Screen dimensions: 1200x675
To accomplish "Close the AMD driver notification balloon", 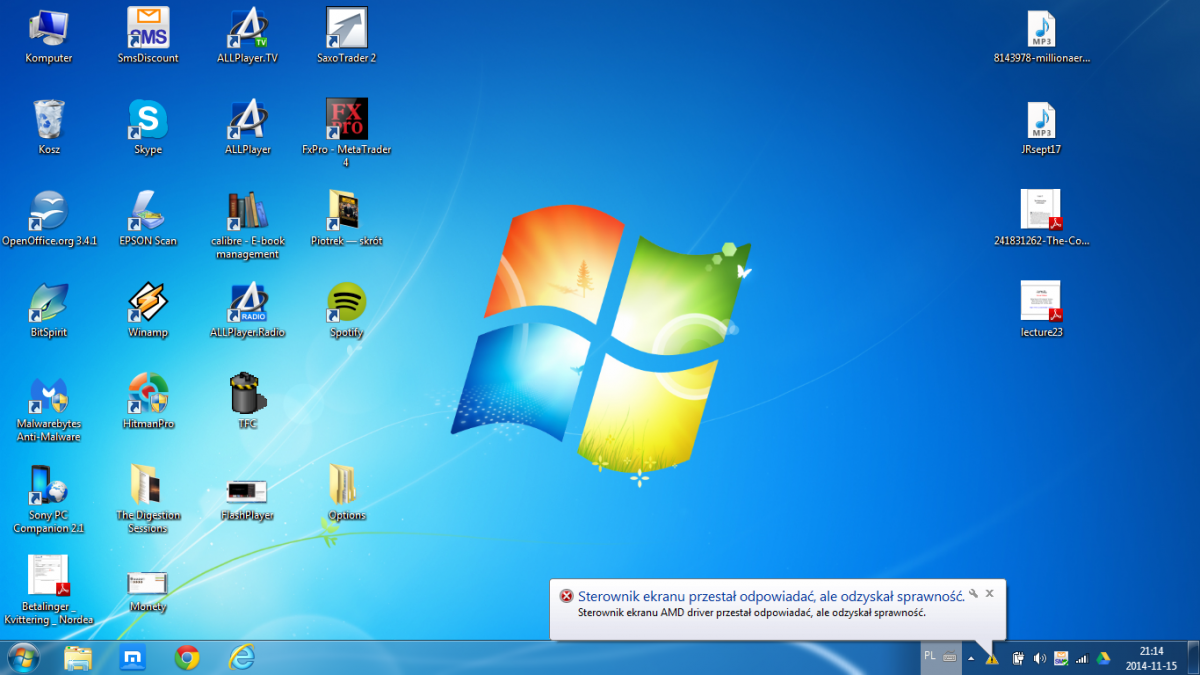I will [989, 593].
